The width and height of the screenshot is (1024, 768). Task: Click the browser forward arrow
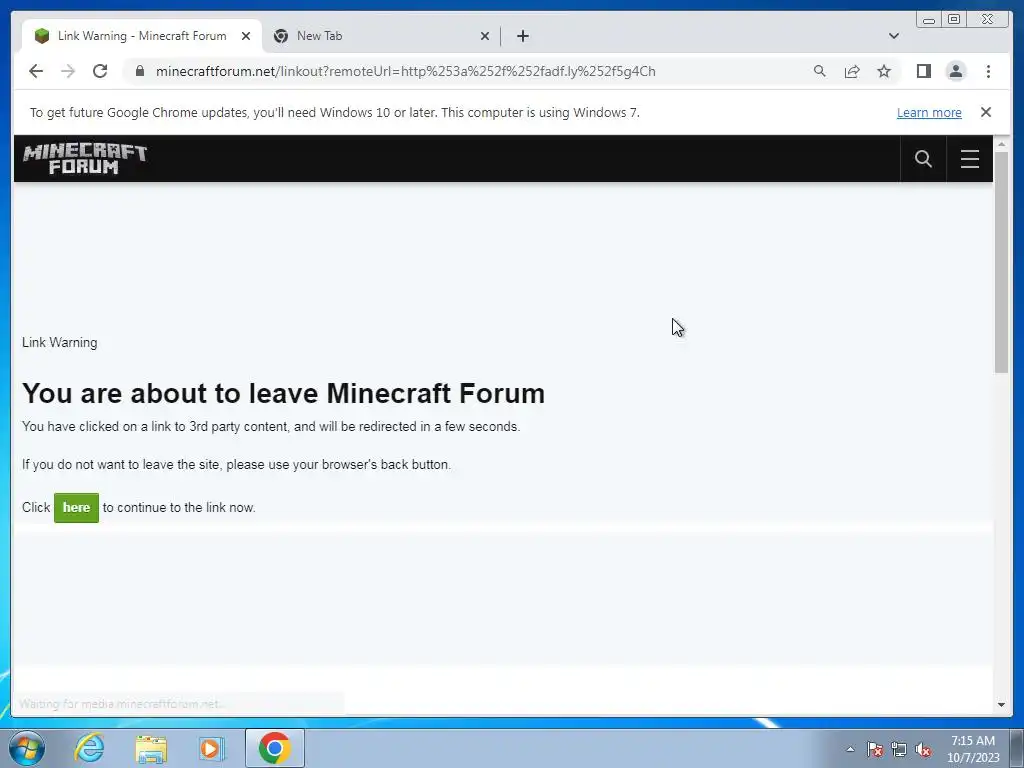click(68, 71)
